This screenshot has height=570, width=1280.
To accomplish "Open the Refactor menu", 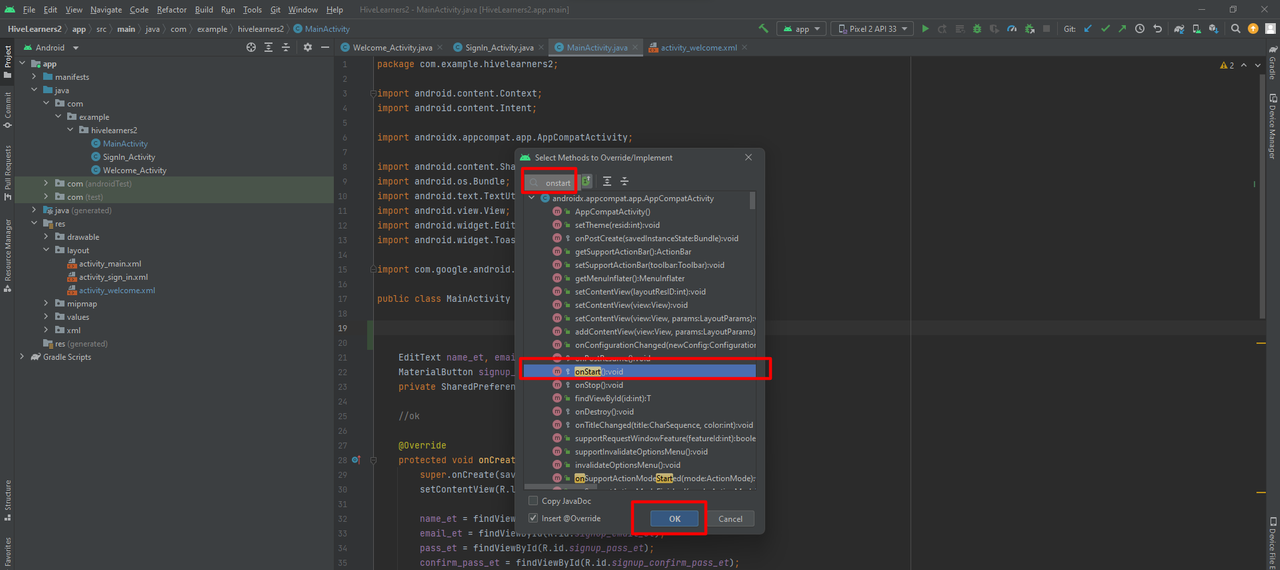I will tap(171, 9).
